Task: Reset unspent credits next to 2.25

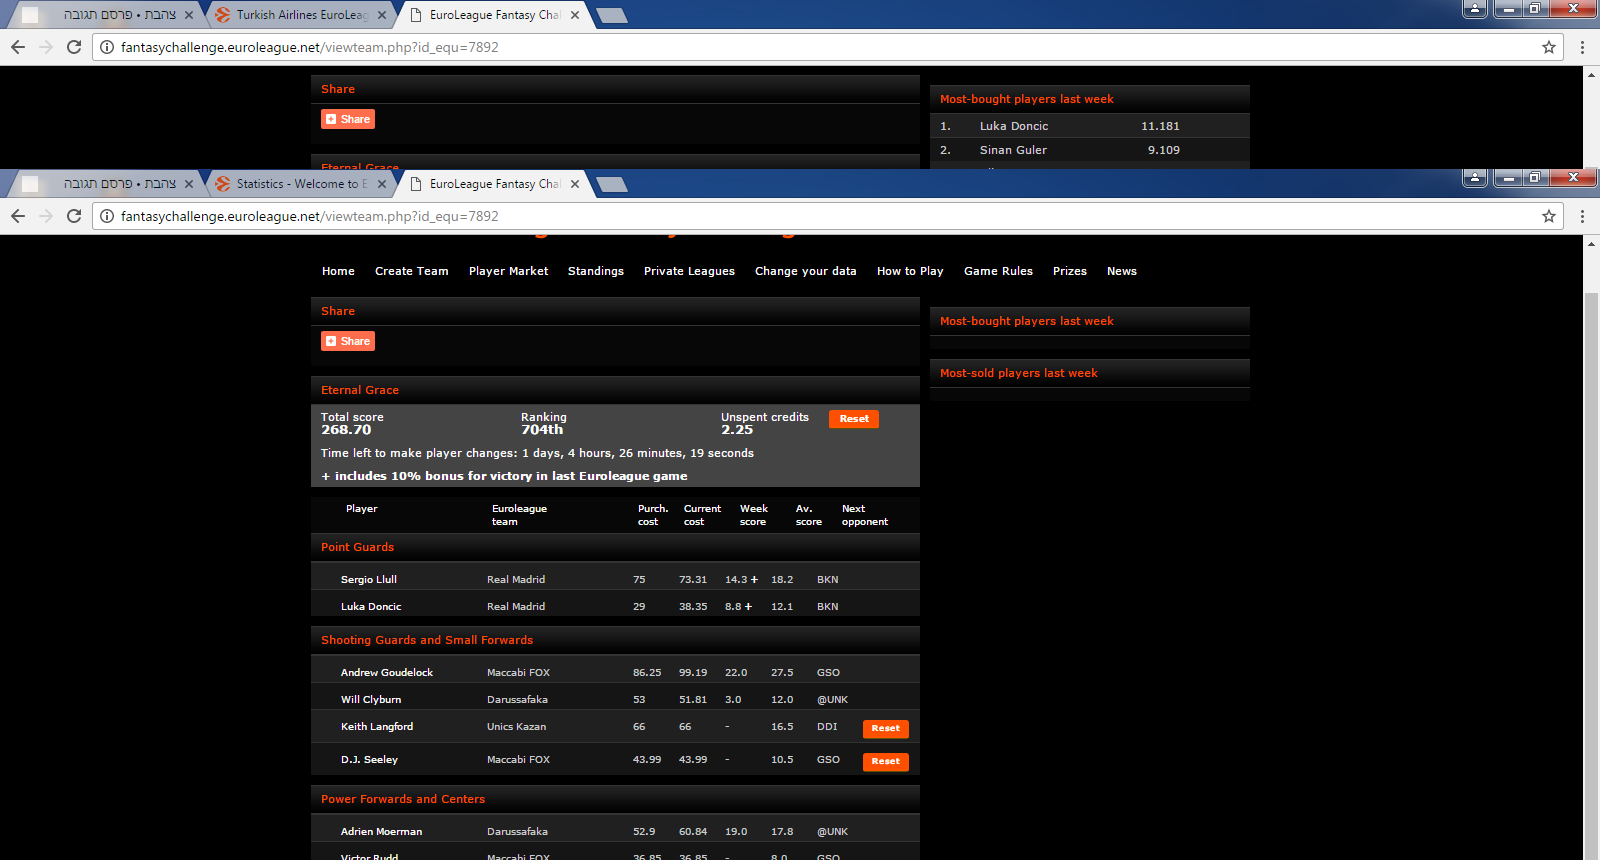Action: click(x=854, y=419)
